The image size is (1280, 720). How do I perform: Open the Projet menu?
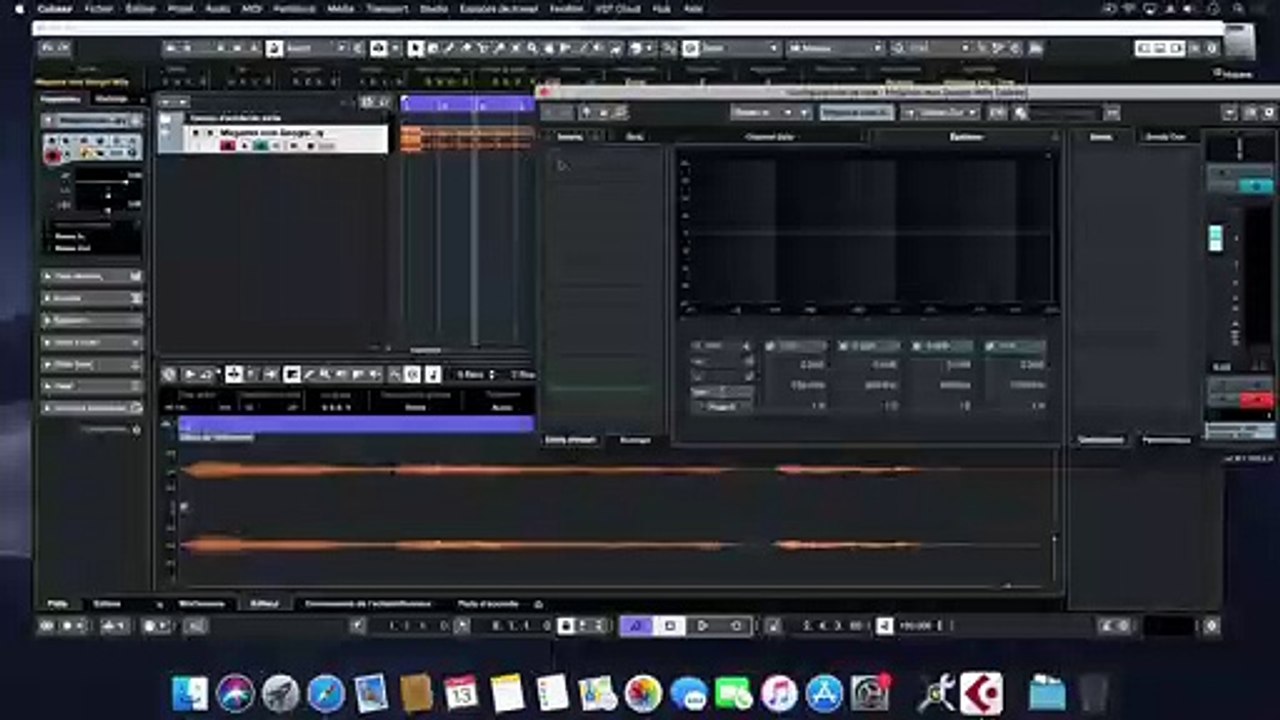point(180,8)
